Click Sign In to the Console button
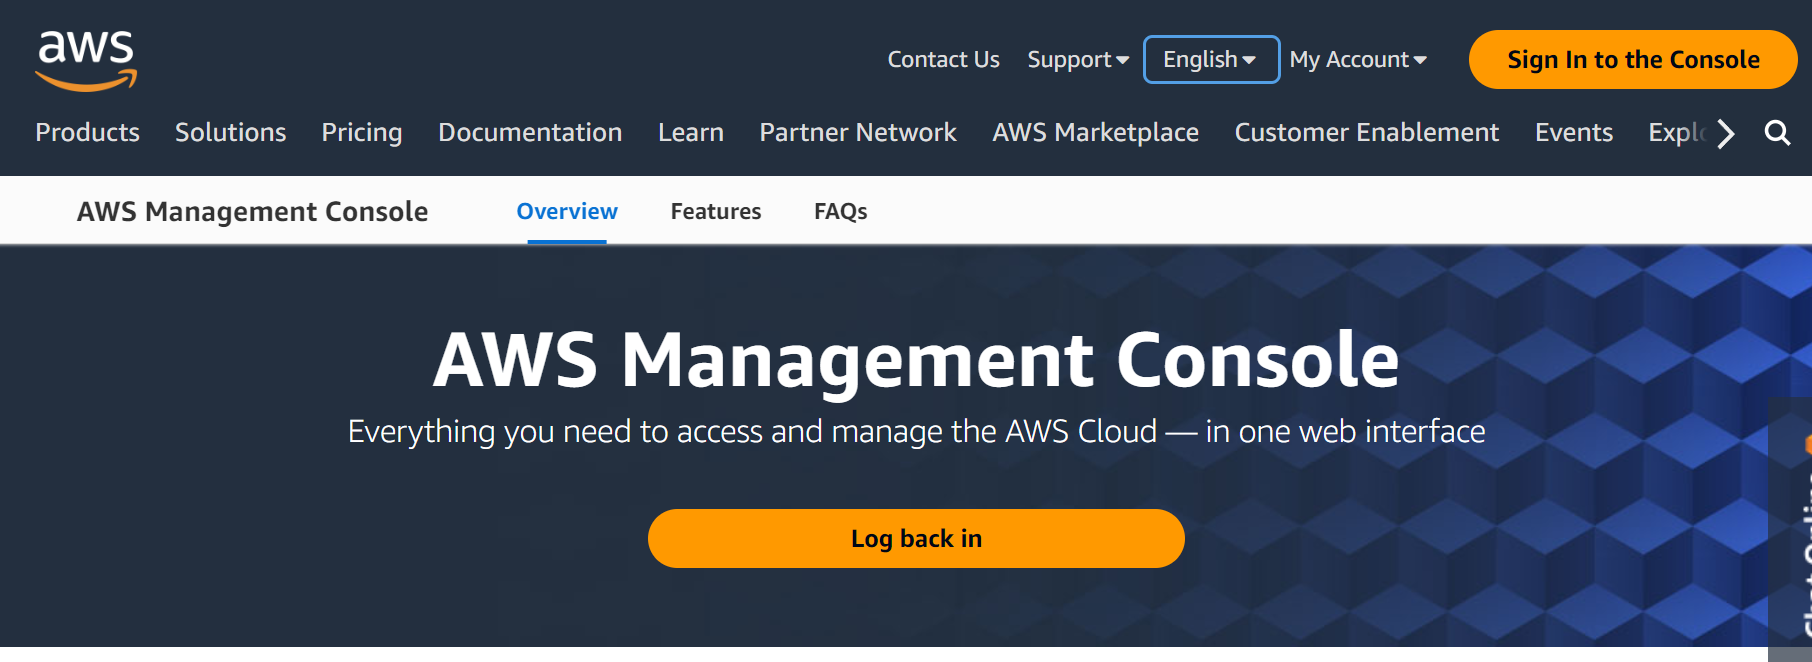 tap(1633, 60)
